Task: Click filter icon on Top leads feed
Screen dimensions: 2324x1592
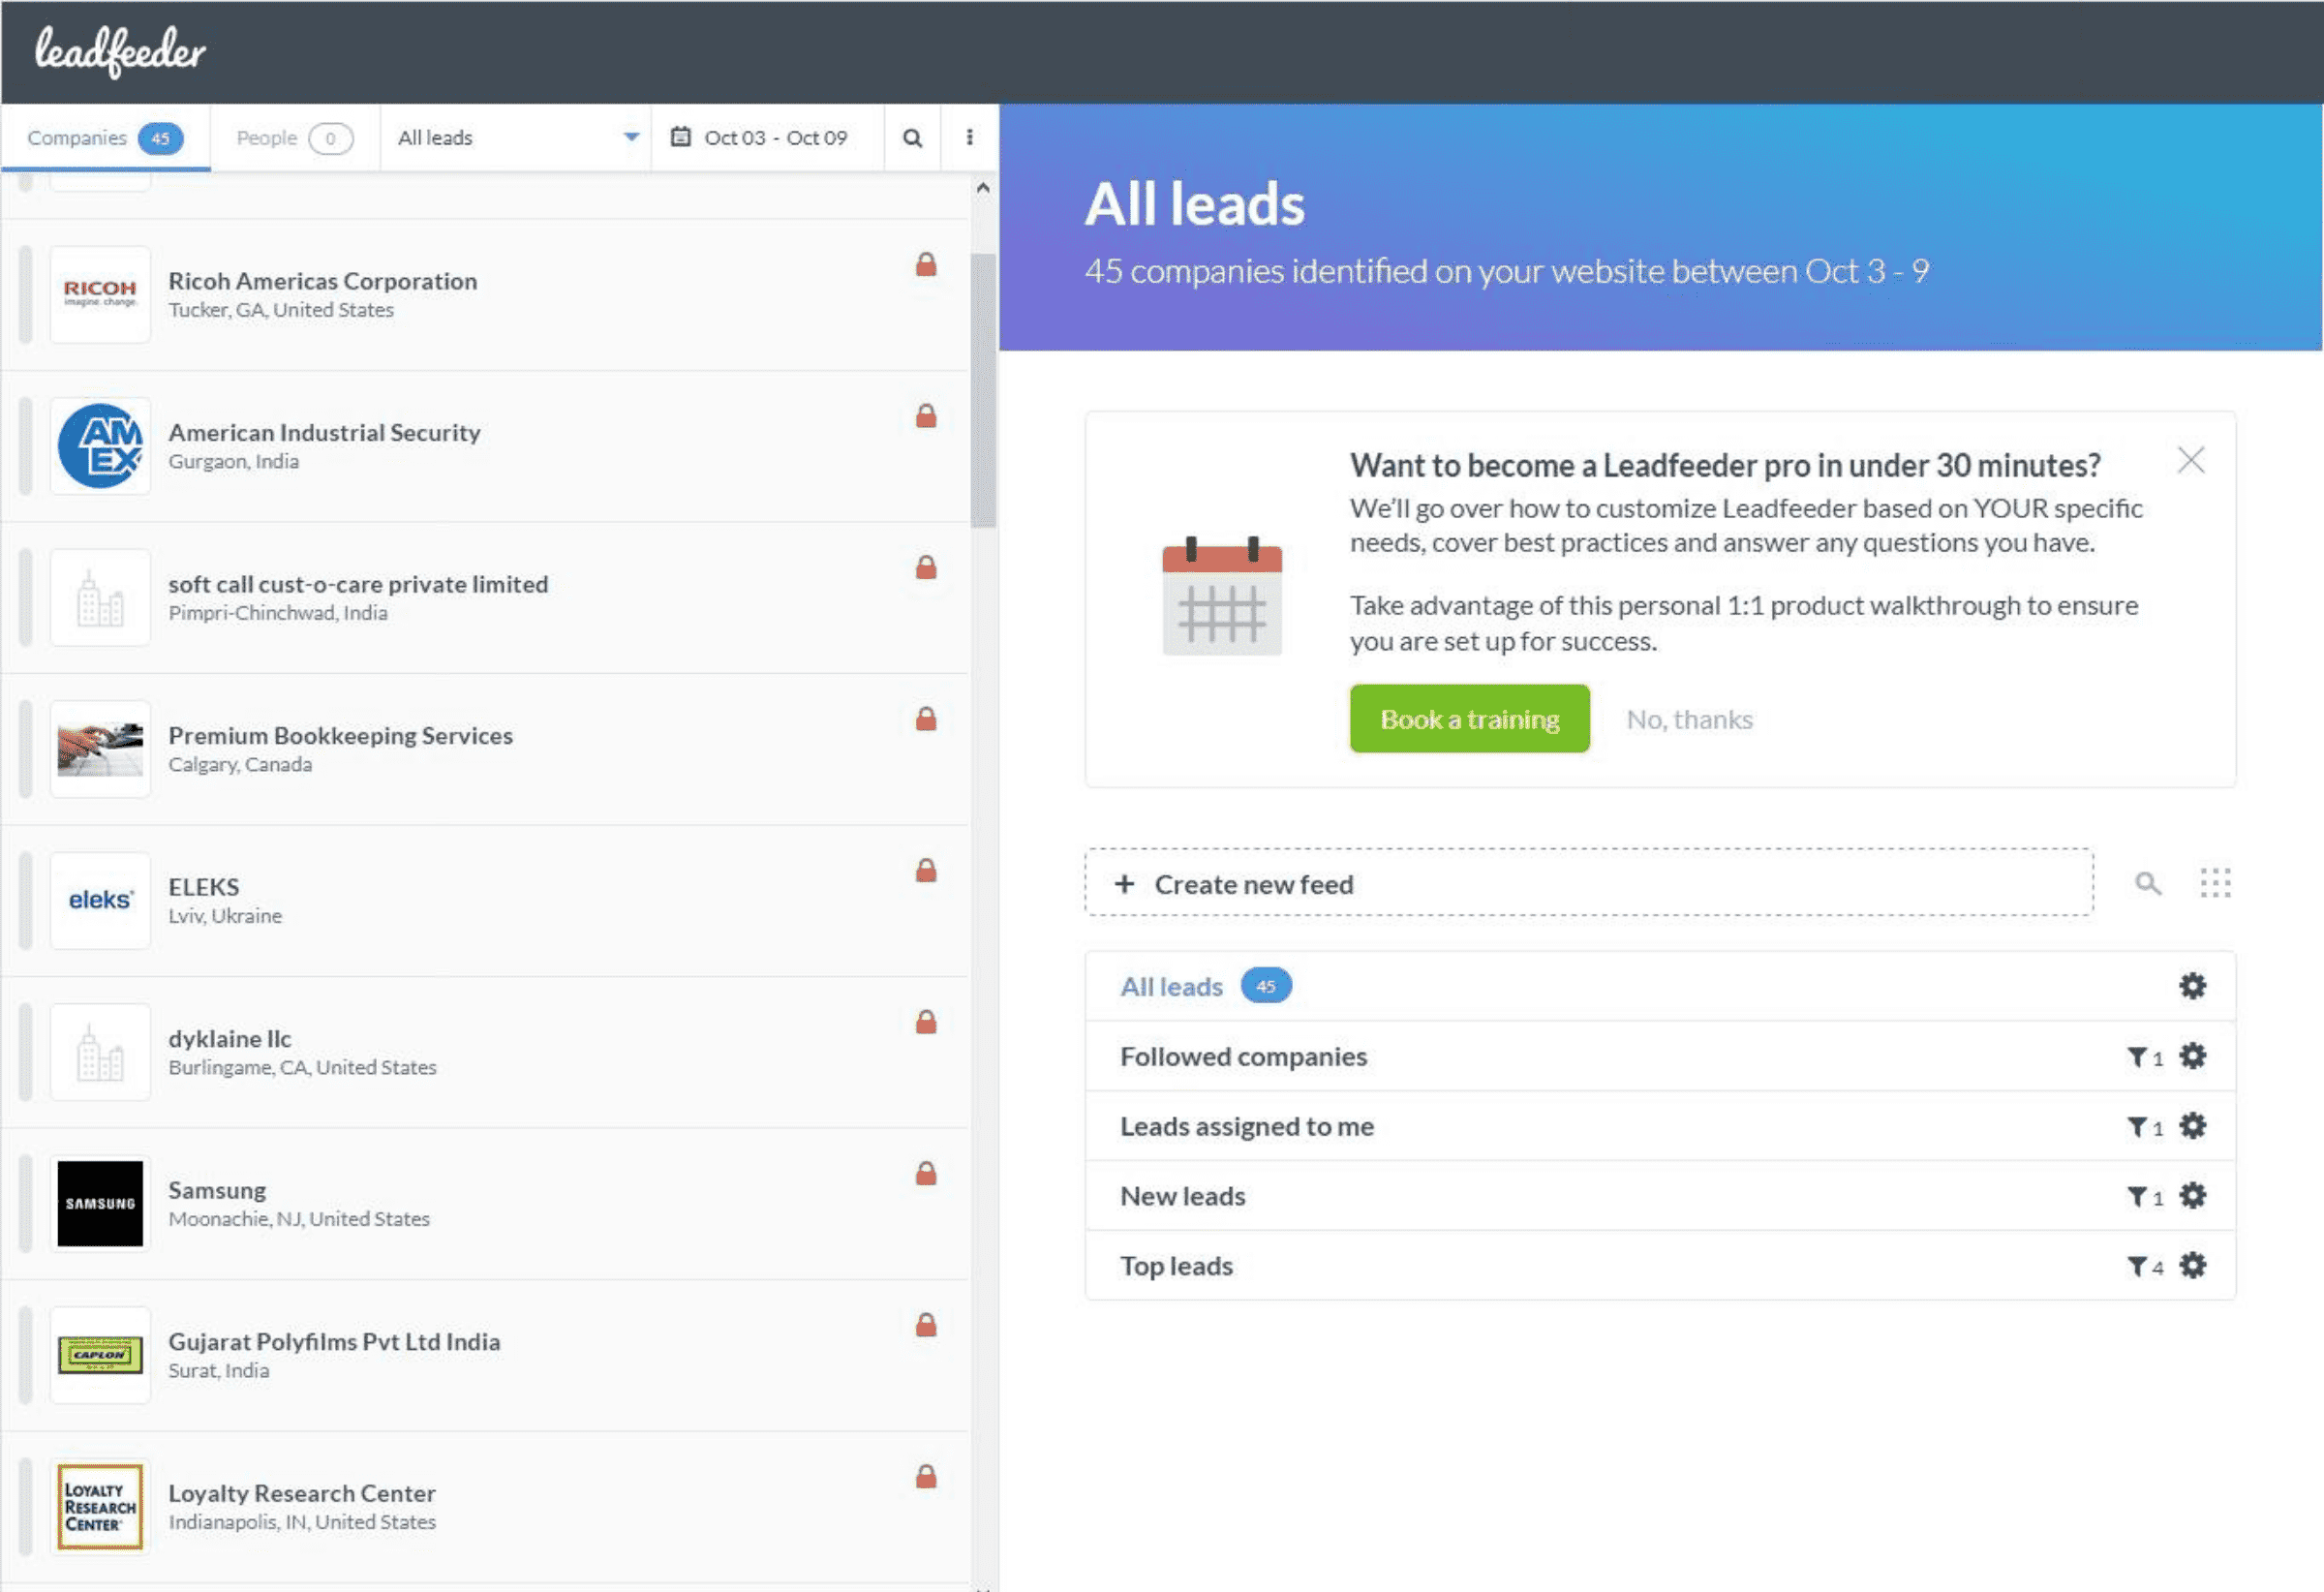Action: click(x=2136, y=1267)
